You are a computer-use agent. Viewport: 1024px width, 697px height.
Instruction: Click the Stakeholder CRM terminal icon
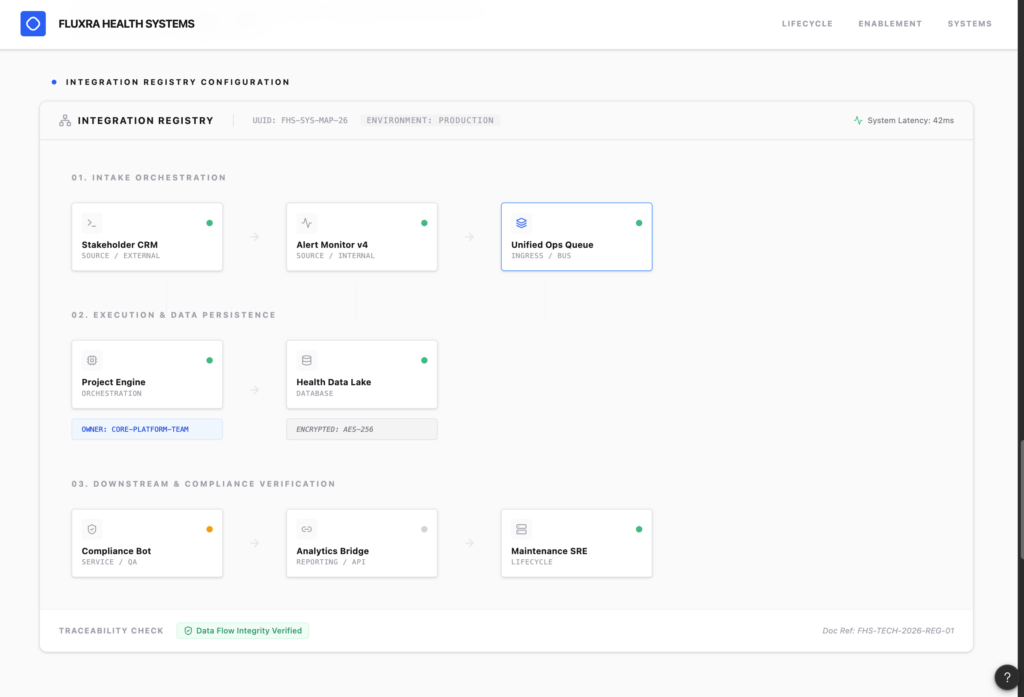(91, 223)
